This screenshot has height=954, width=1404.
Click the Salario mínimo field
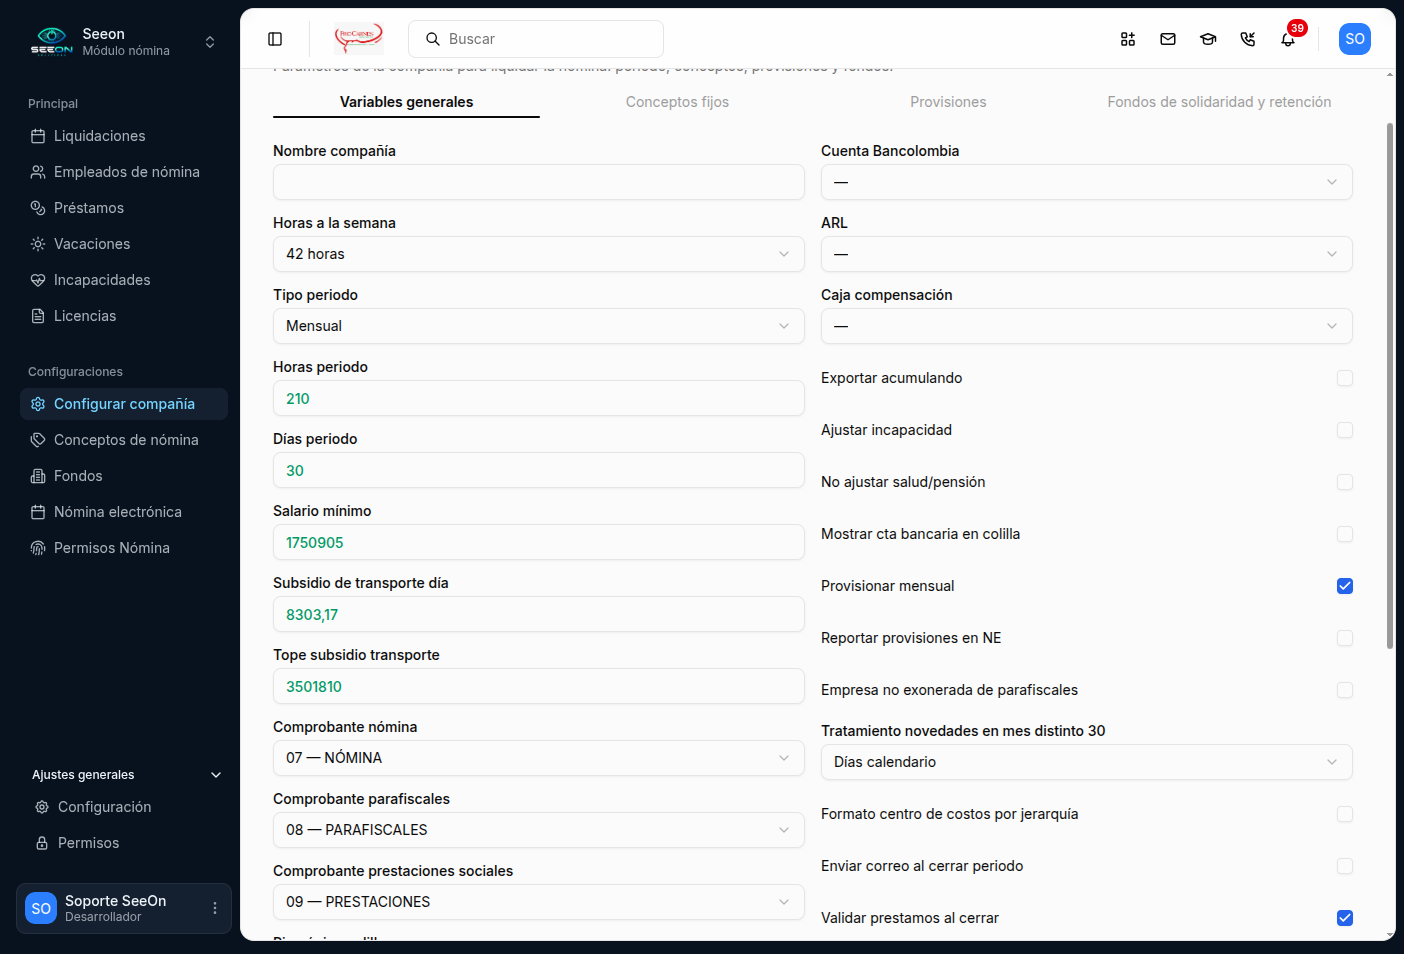(x=539, y=542)
